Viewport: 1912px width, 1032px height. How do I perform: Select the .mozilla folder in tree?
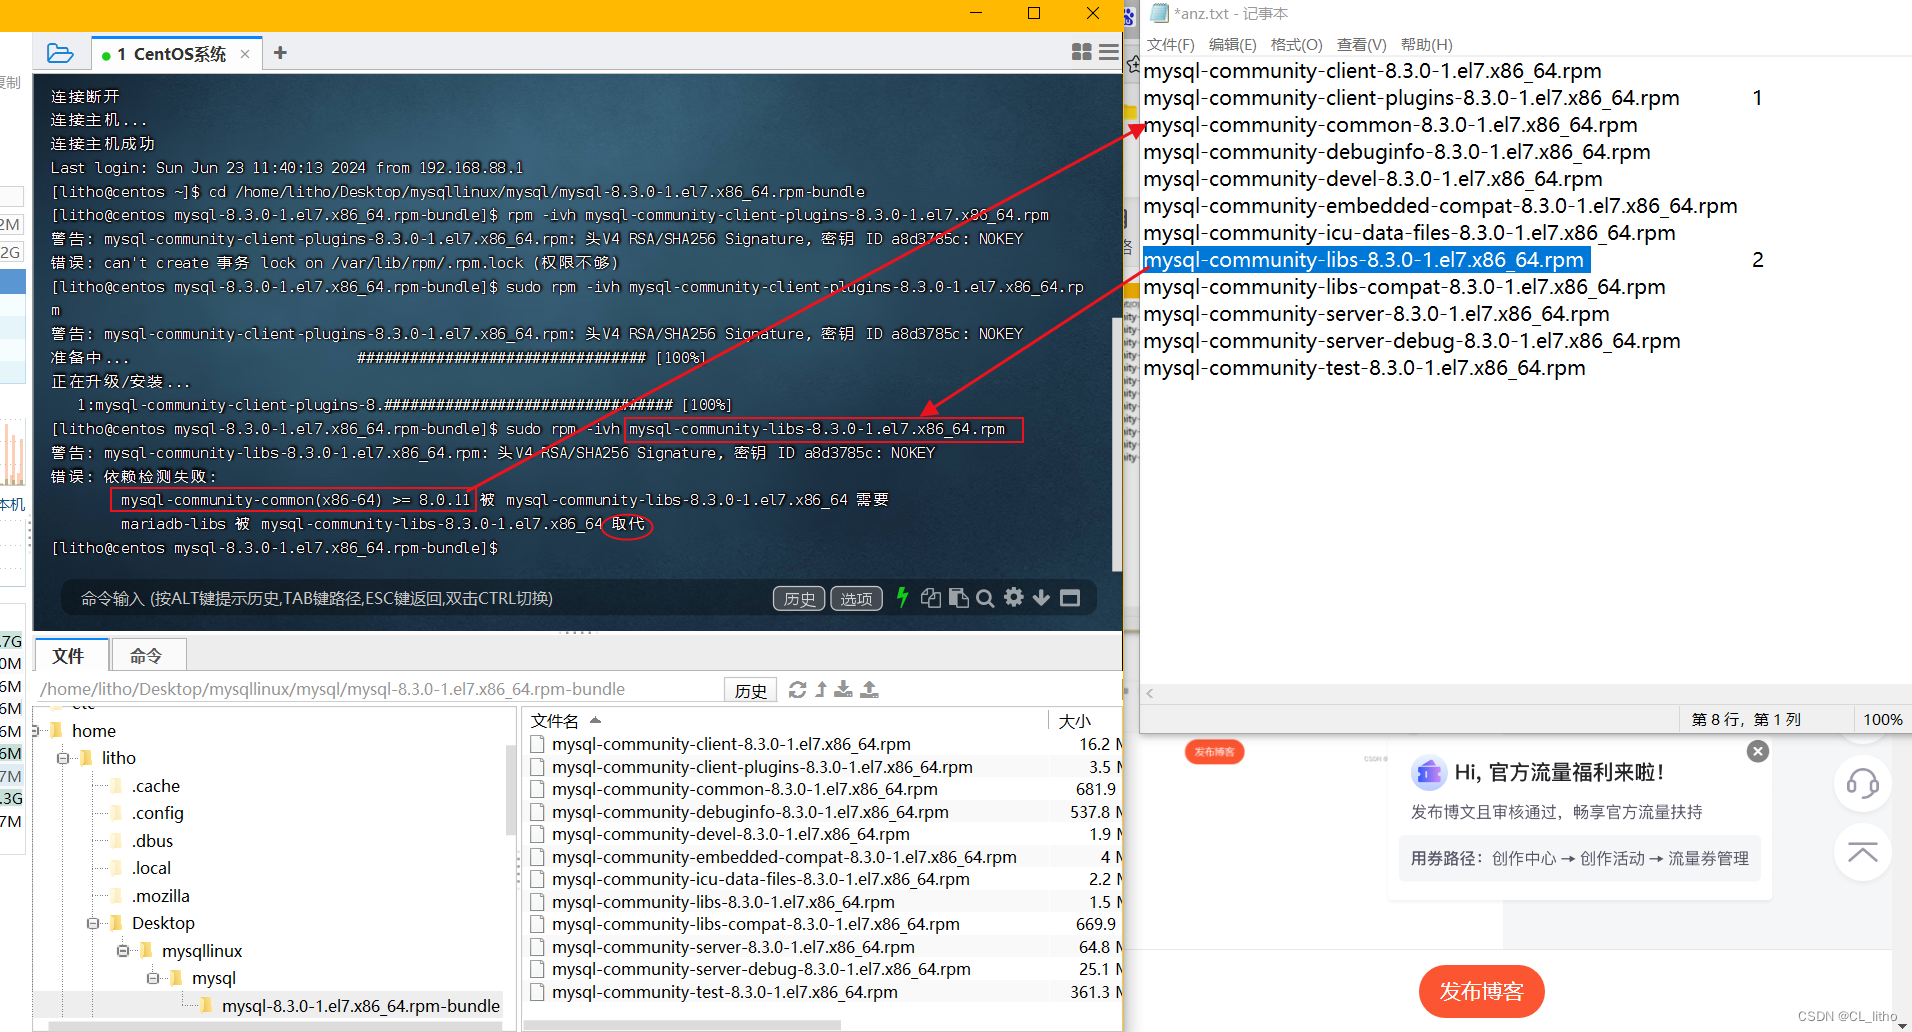pyautogui.click(x=161, y=896)
